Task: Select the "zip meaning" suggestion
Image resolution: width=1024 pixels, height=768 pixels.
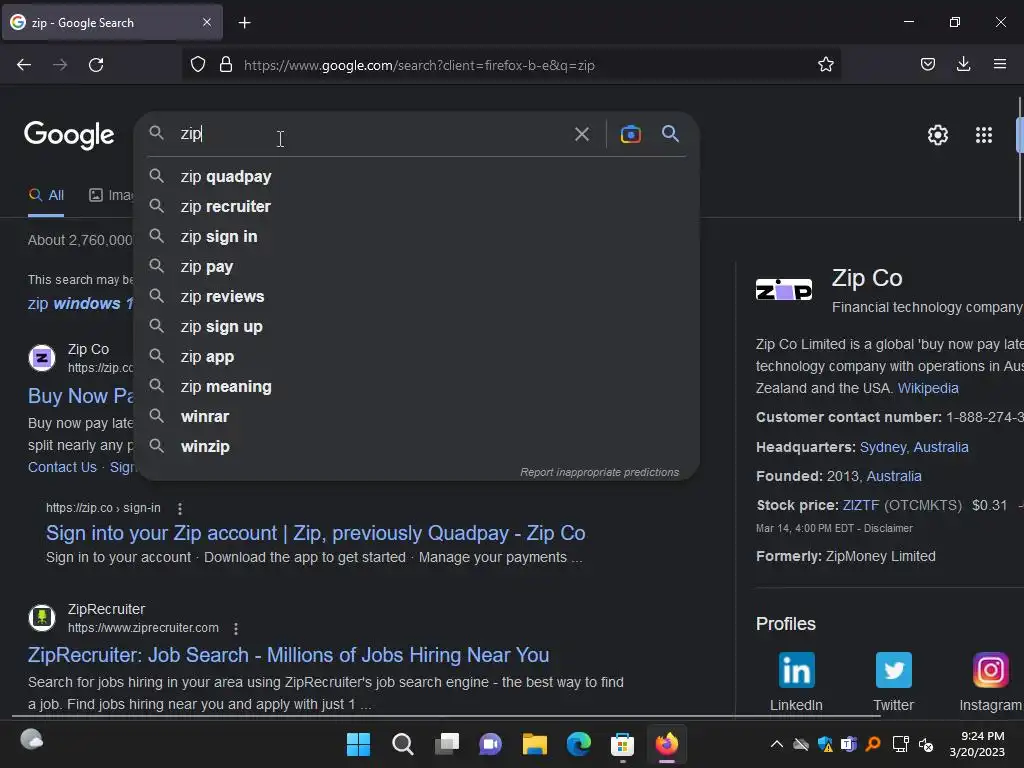Action: (417, 387)
